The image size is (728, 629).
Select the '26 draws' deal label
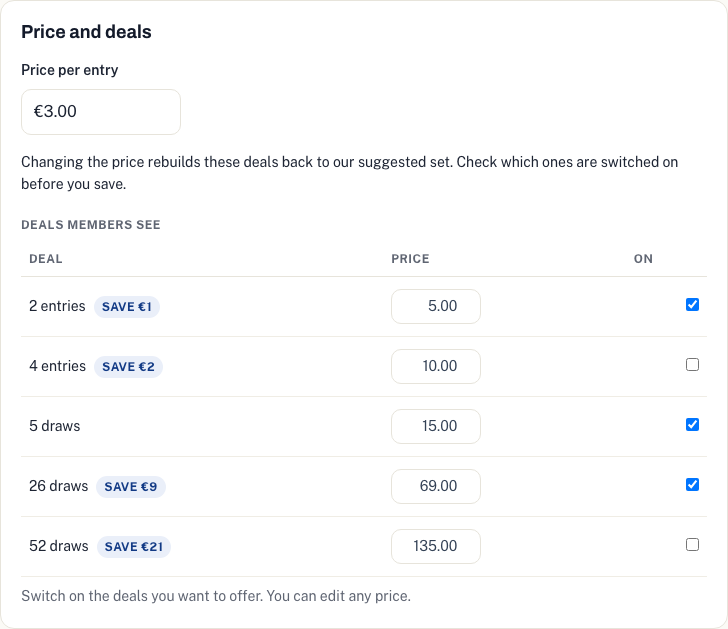[58, 486]
